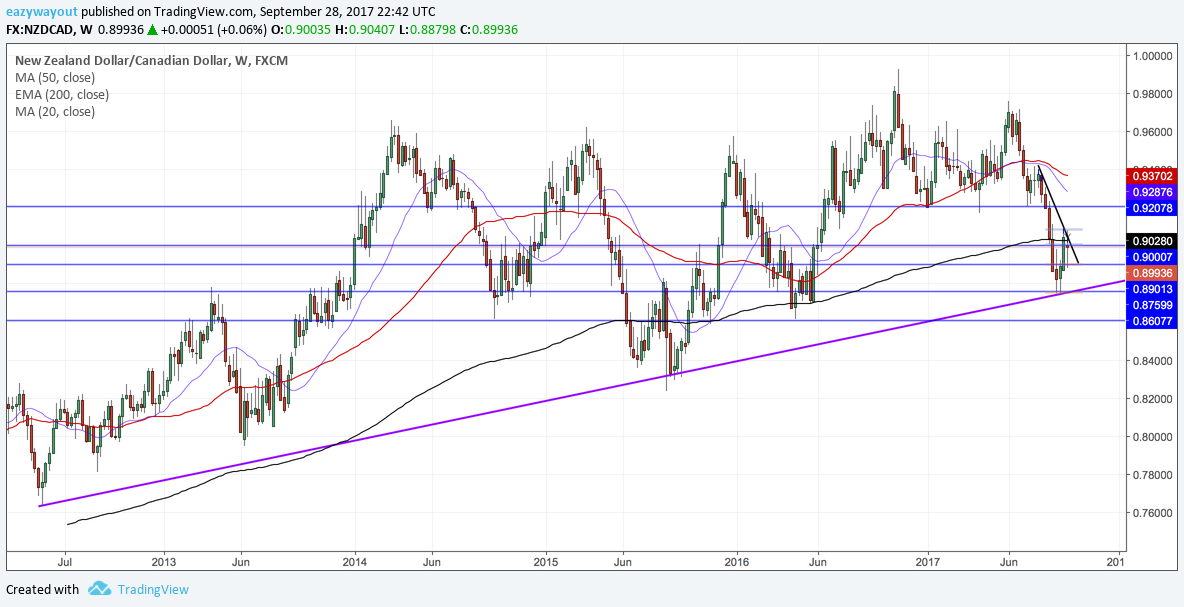This screenshot has height=607, width=1184.
Task: Click the 0.84000 price axis value
Action: (1152, 361)
